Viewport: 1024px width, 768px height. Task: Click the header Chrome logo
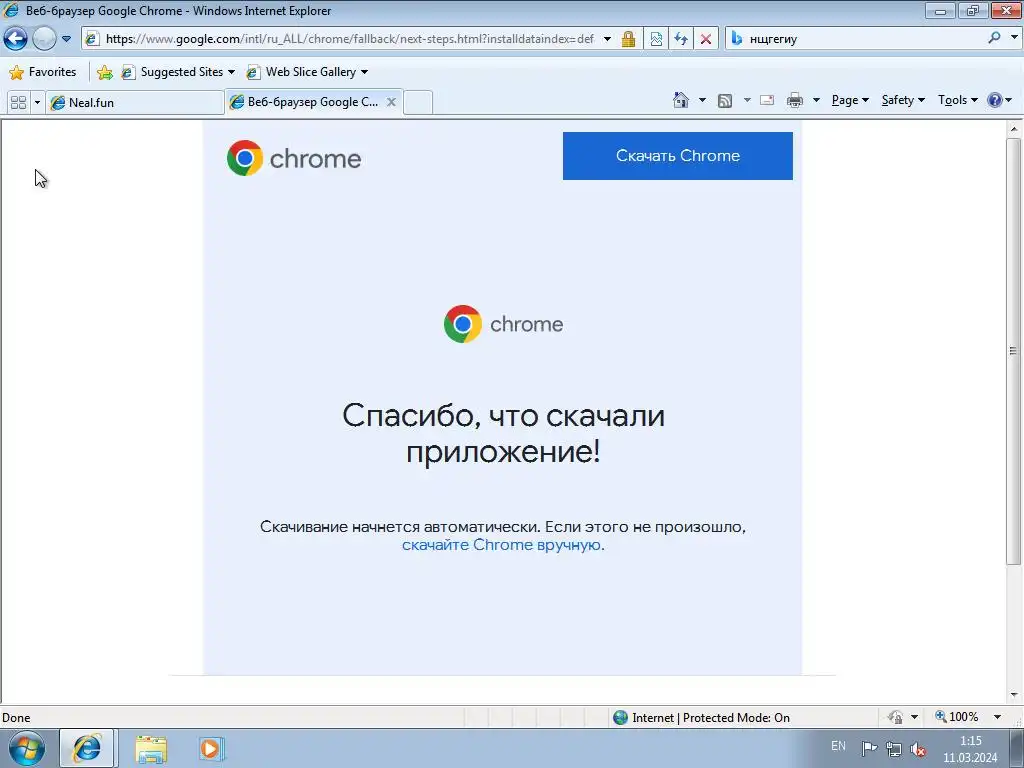[294, 158]
